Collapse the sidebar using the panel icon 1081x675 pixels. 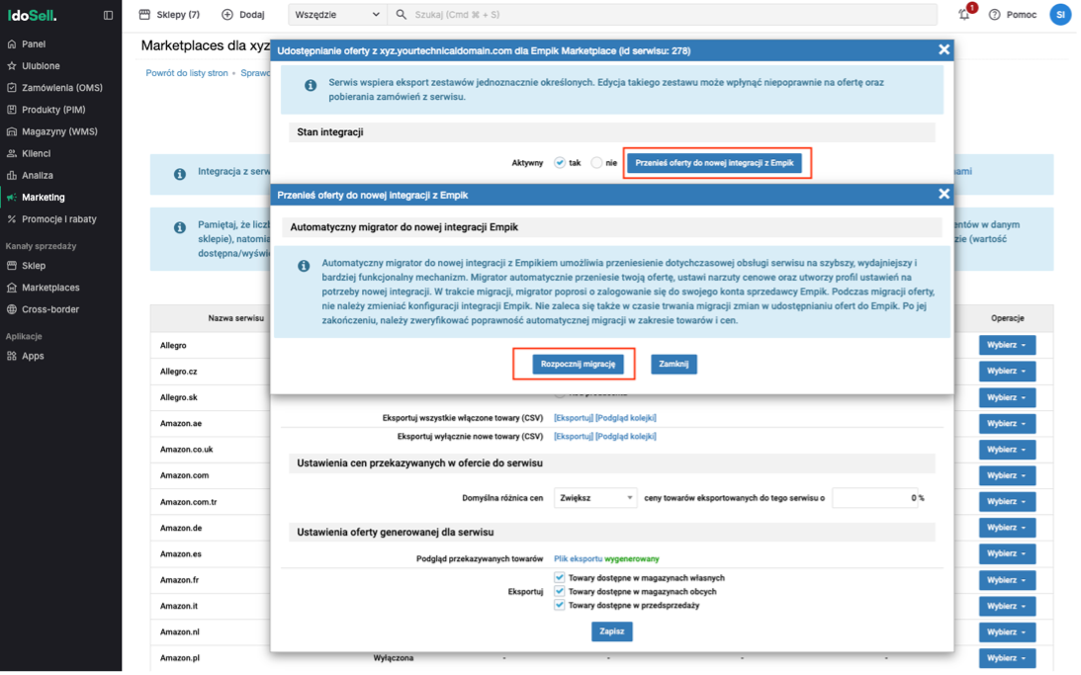point(108,14)
